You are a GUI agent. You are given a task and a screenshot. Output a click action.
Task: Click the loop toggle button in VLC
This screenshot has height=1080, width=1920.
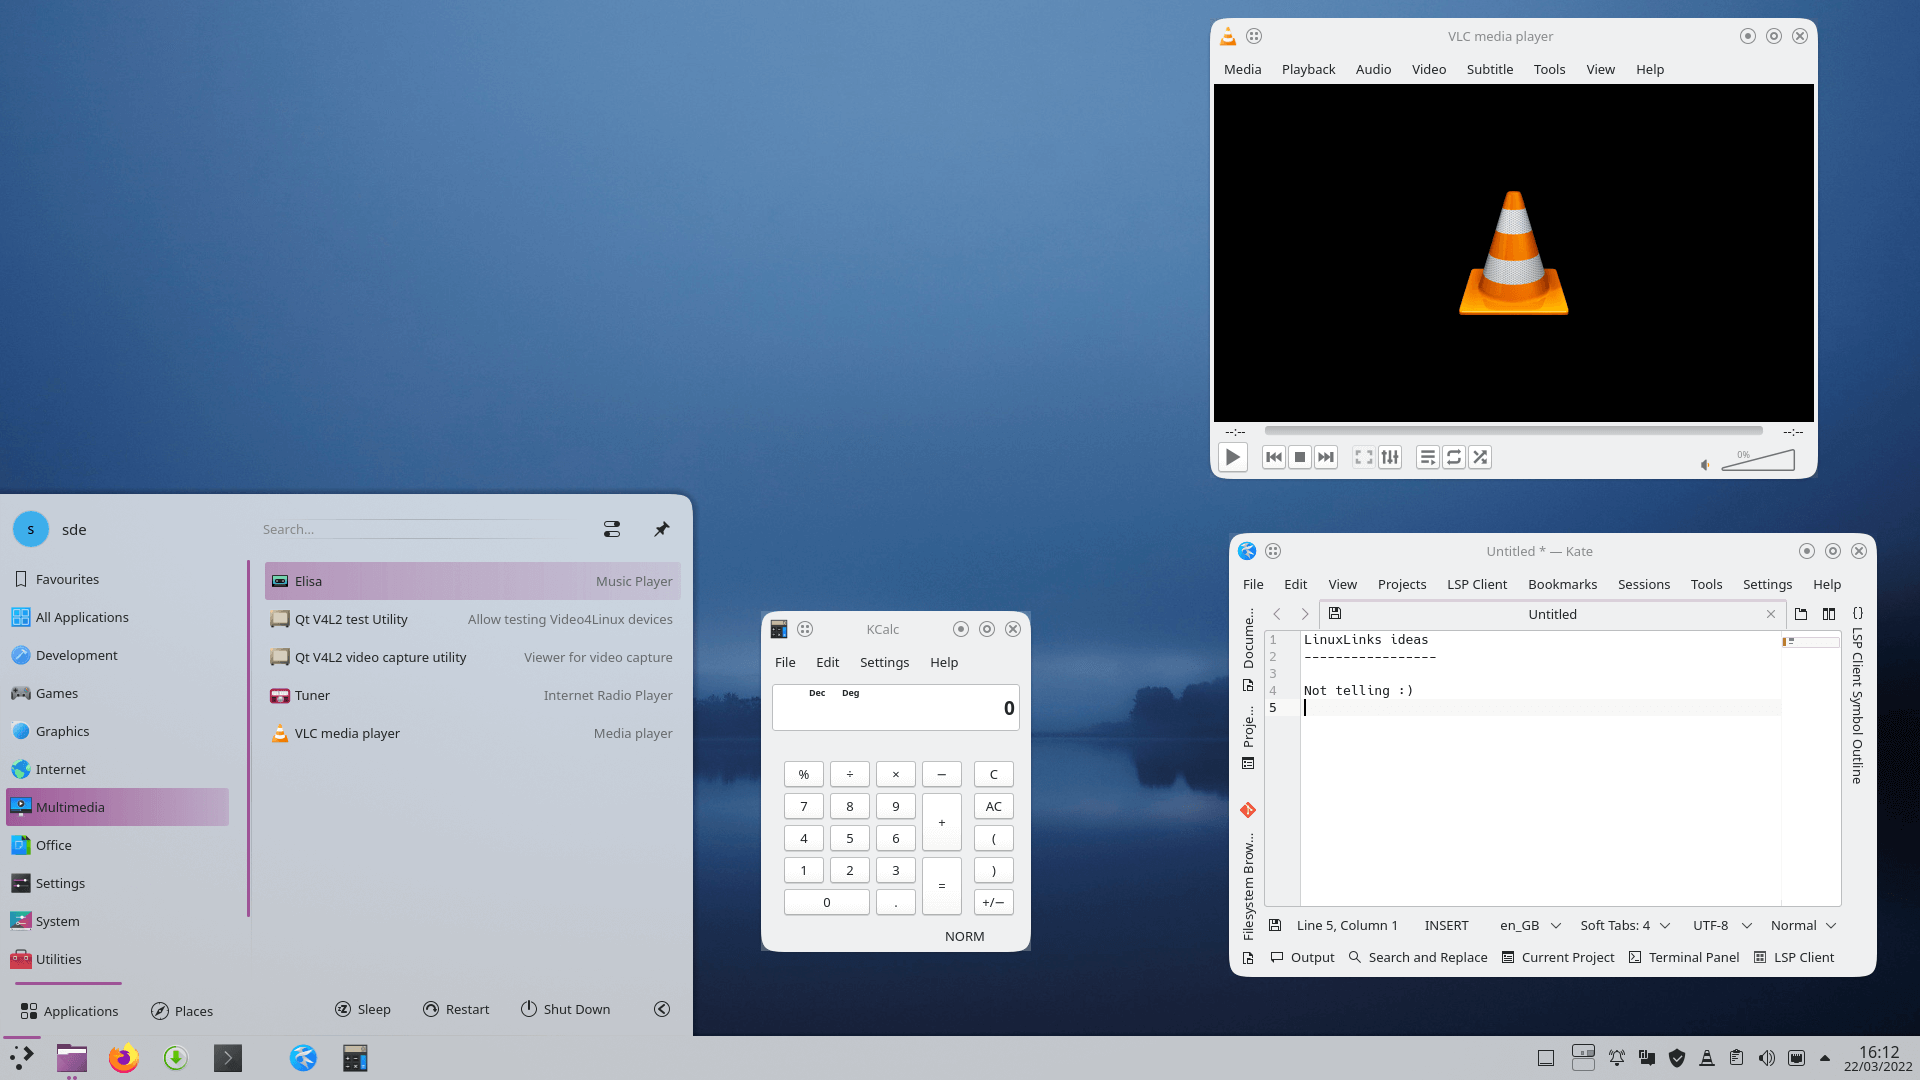[x=1453, y=456]
